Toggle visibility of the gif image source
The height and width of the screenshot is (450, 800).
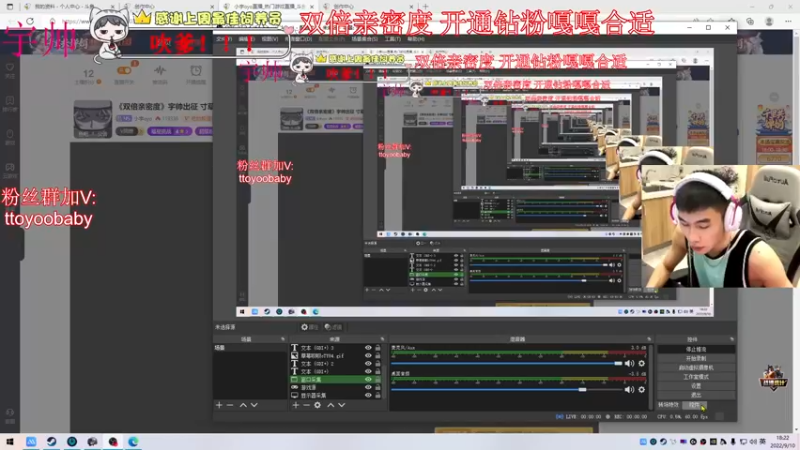368,356
